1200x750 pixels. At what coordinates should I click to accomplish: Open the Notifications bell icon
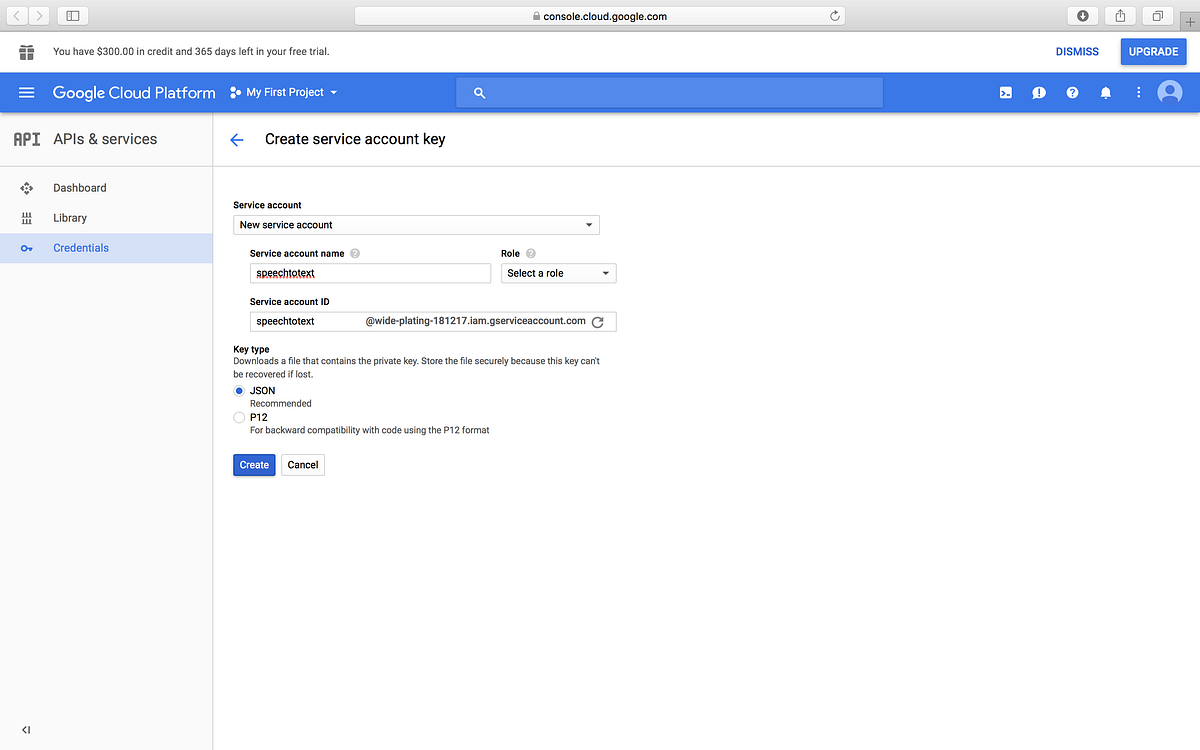pyautogui.click(x=1105, y=92)
